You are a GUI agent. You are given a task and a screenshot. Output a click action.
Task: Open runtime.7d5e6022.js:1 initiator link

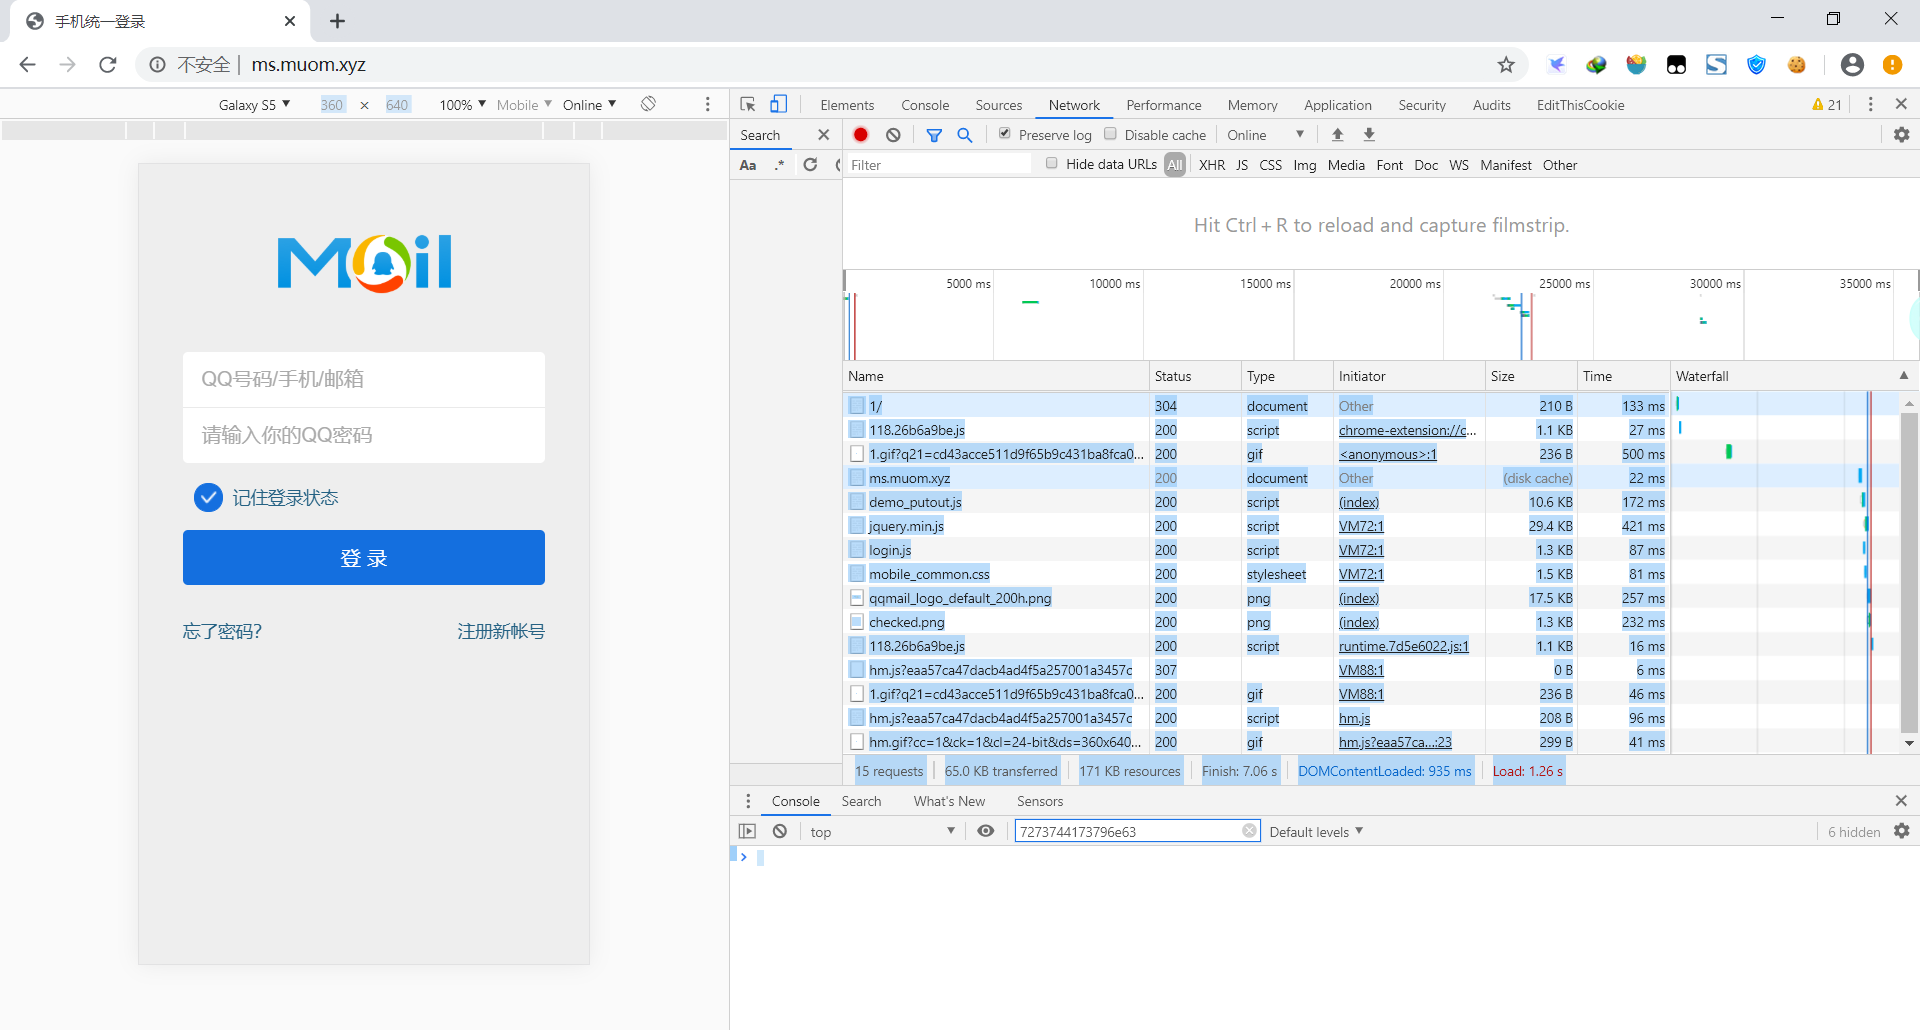pos(1404,646)
